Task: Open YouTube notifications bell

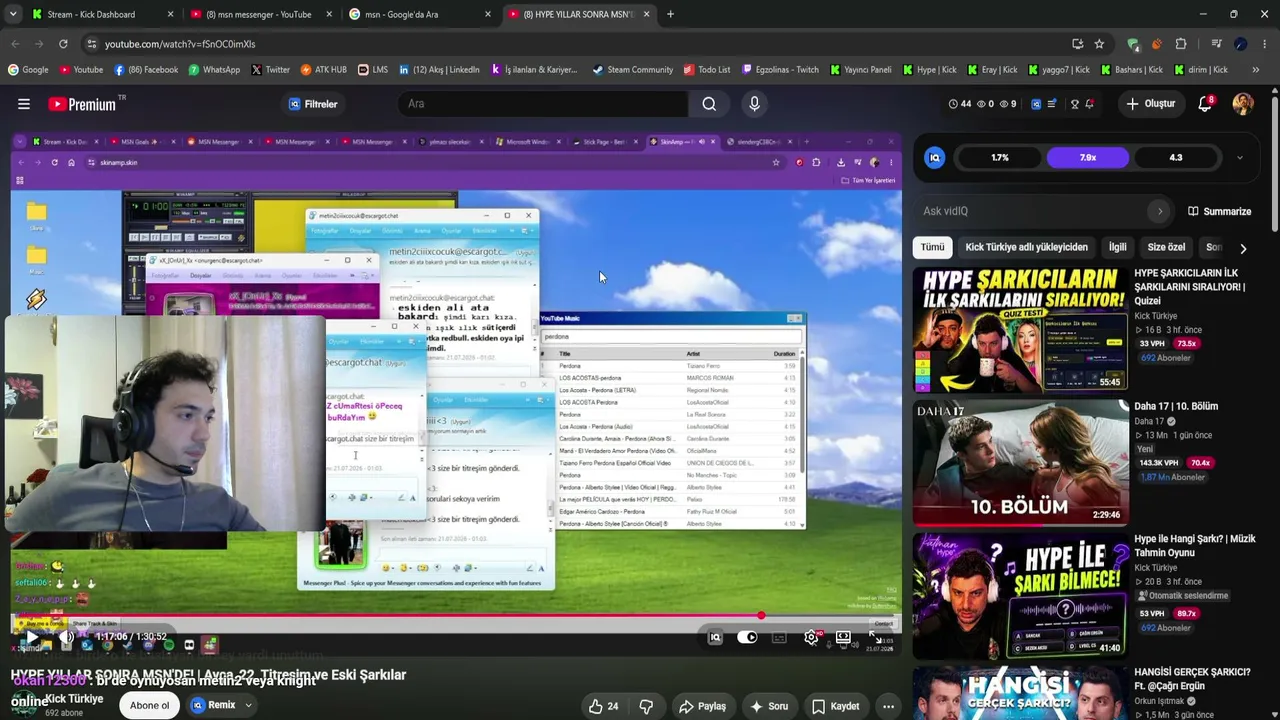Action: pyautogui.click(x=1206, y=104)
